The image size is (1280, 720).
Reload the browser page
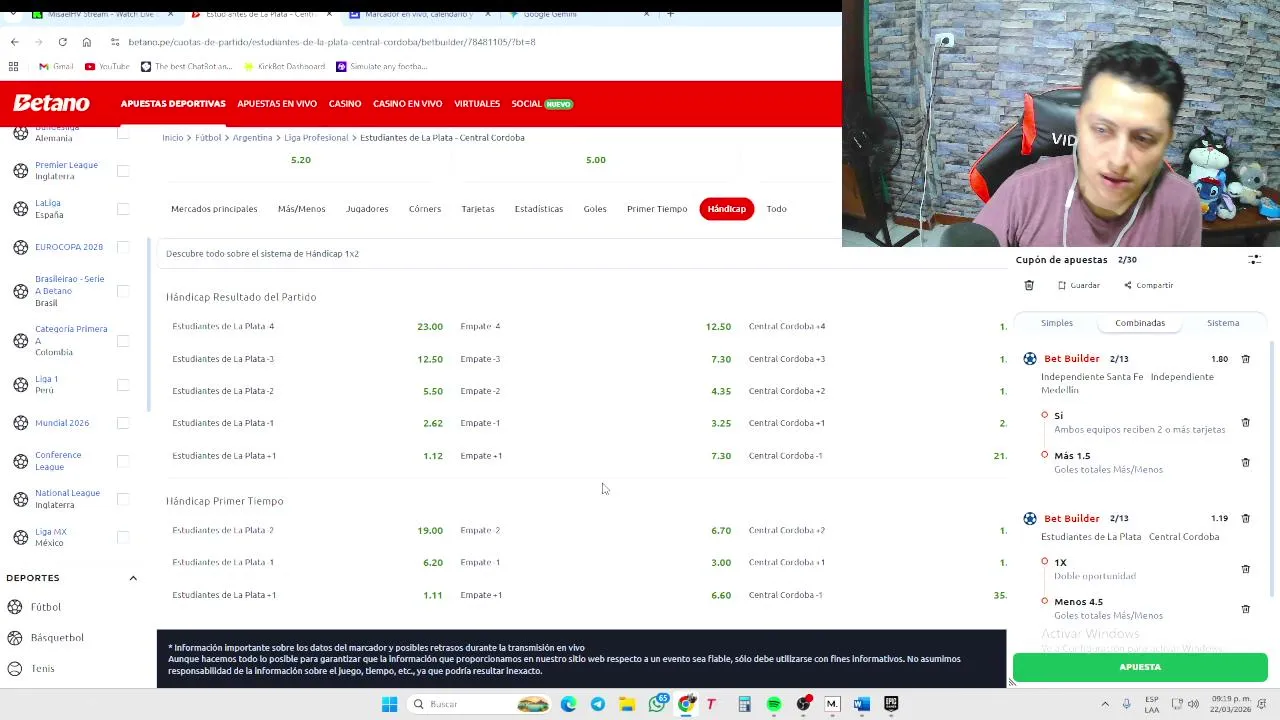[x=62, y=42]
